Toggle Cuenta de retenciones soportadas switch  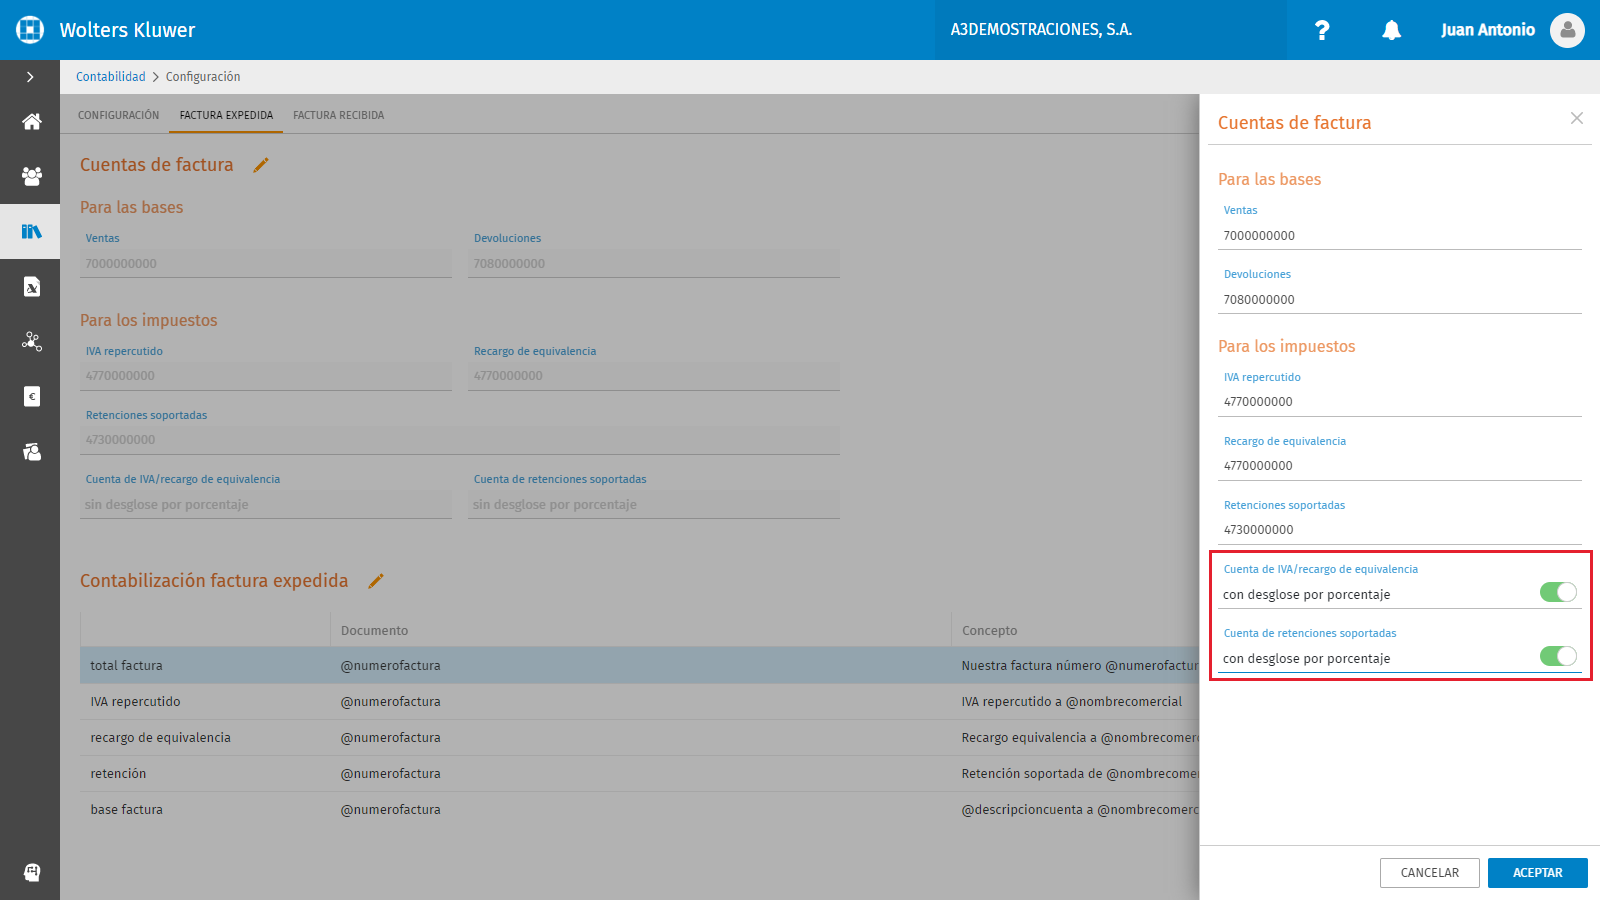coord(1558,657)
